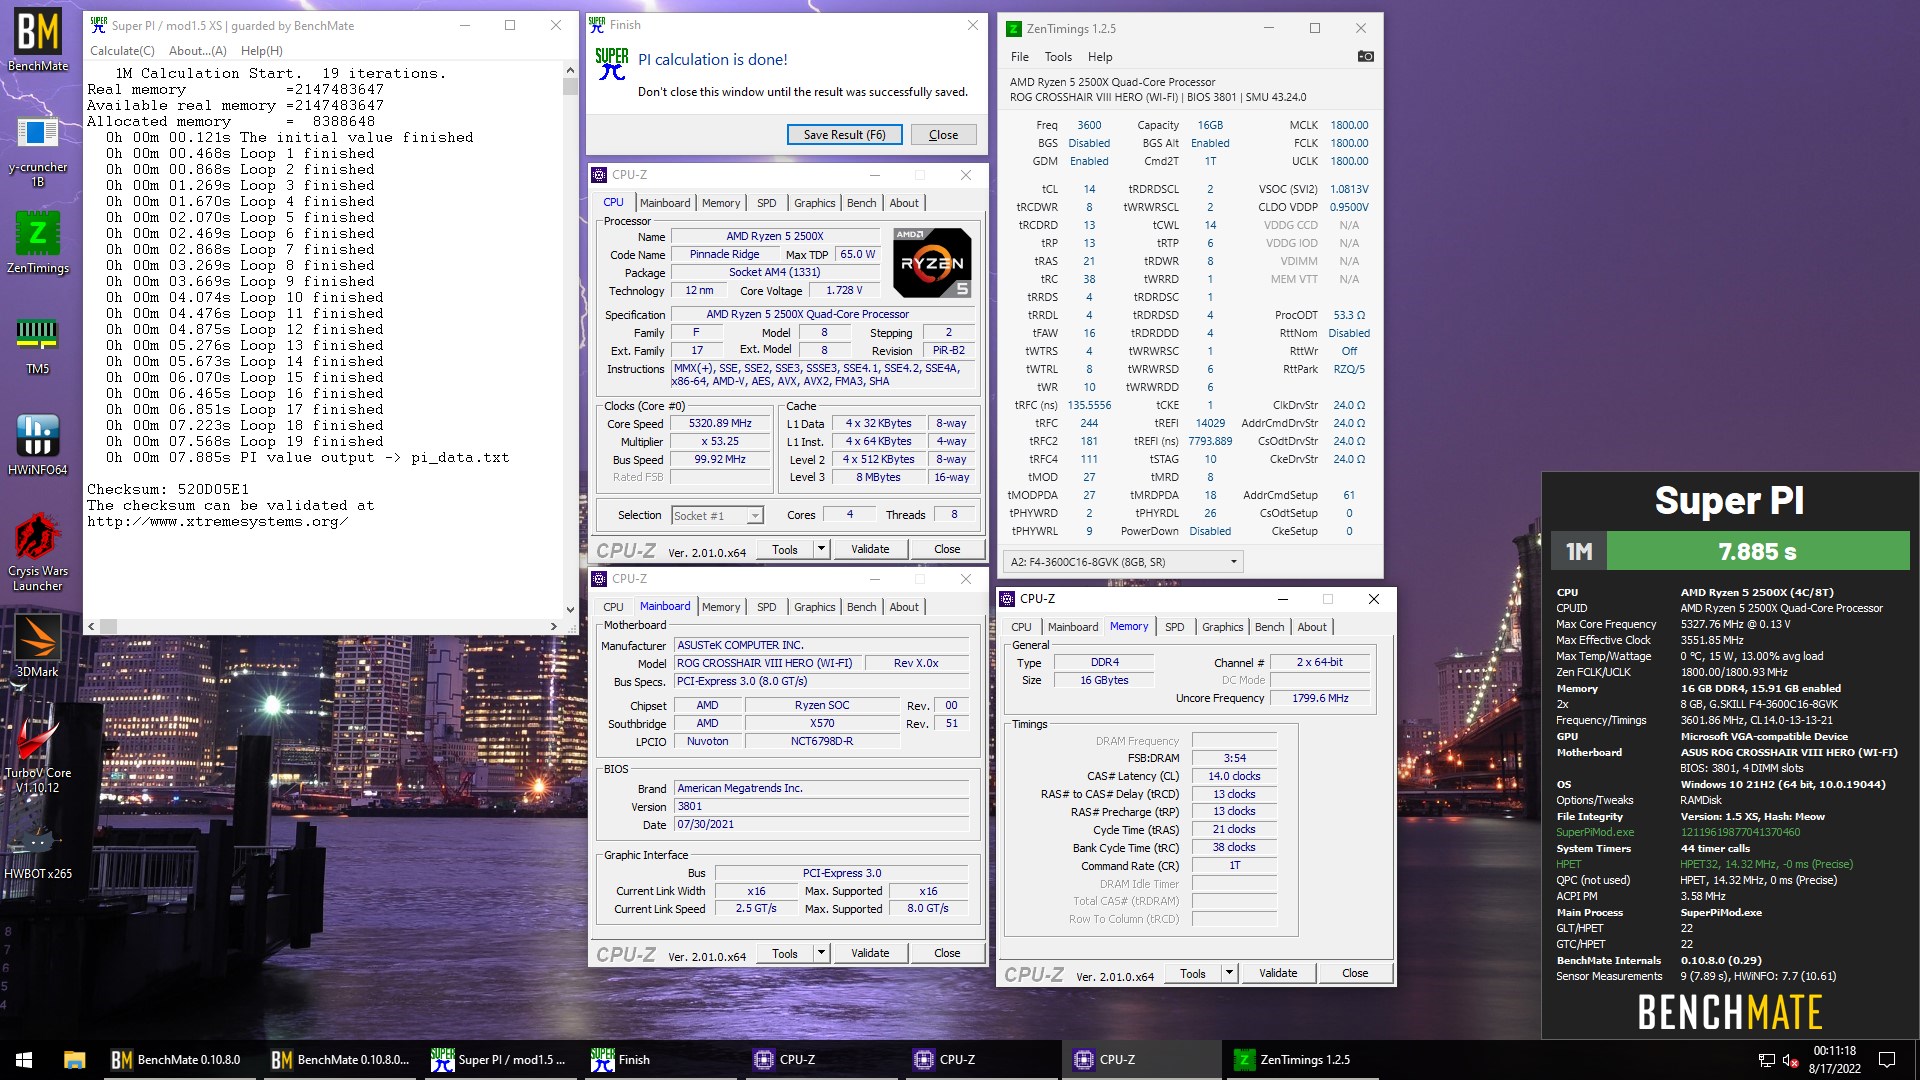Click the Save Result (F6) button

point(844,135)
